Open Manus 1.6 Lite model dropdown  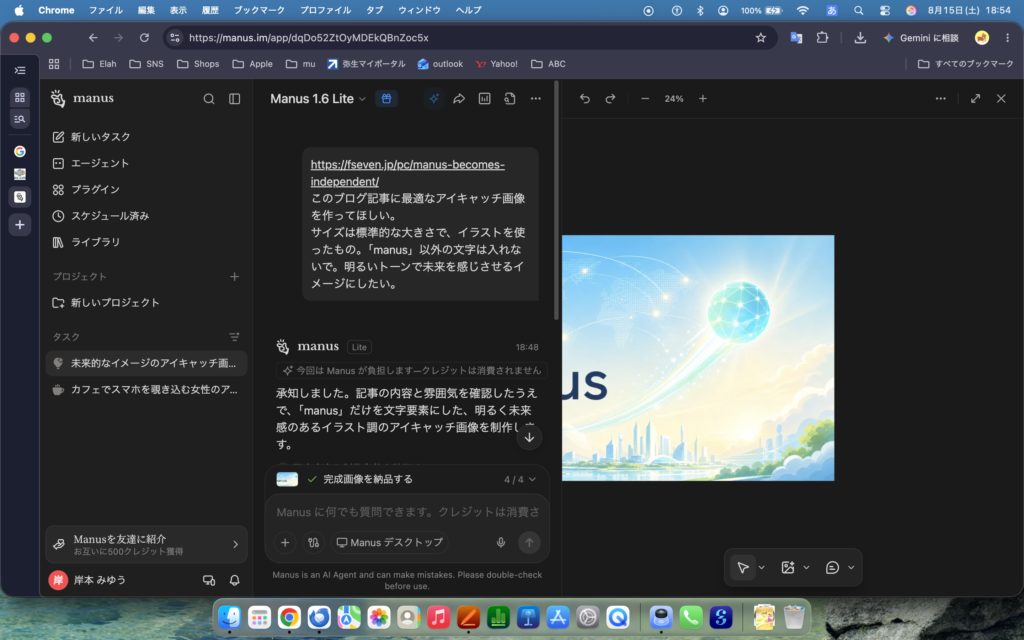[318, 99]
